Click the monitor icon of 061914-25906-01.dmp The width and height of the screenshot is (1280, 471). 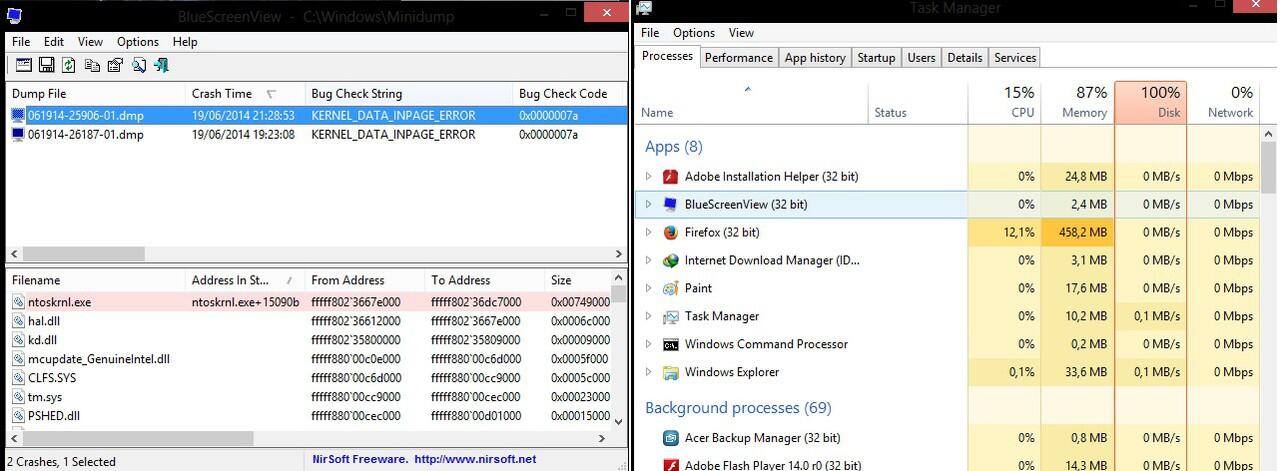coord(18,115)
